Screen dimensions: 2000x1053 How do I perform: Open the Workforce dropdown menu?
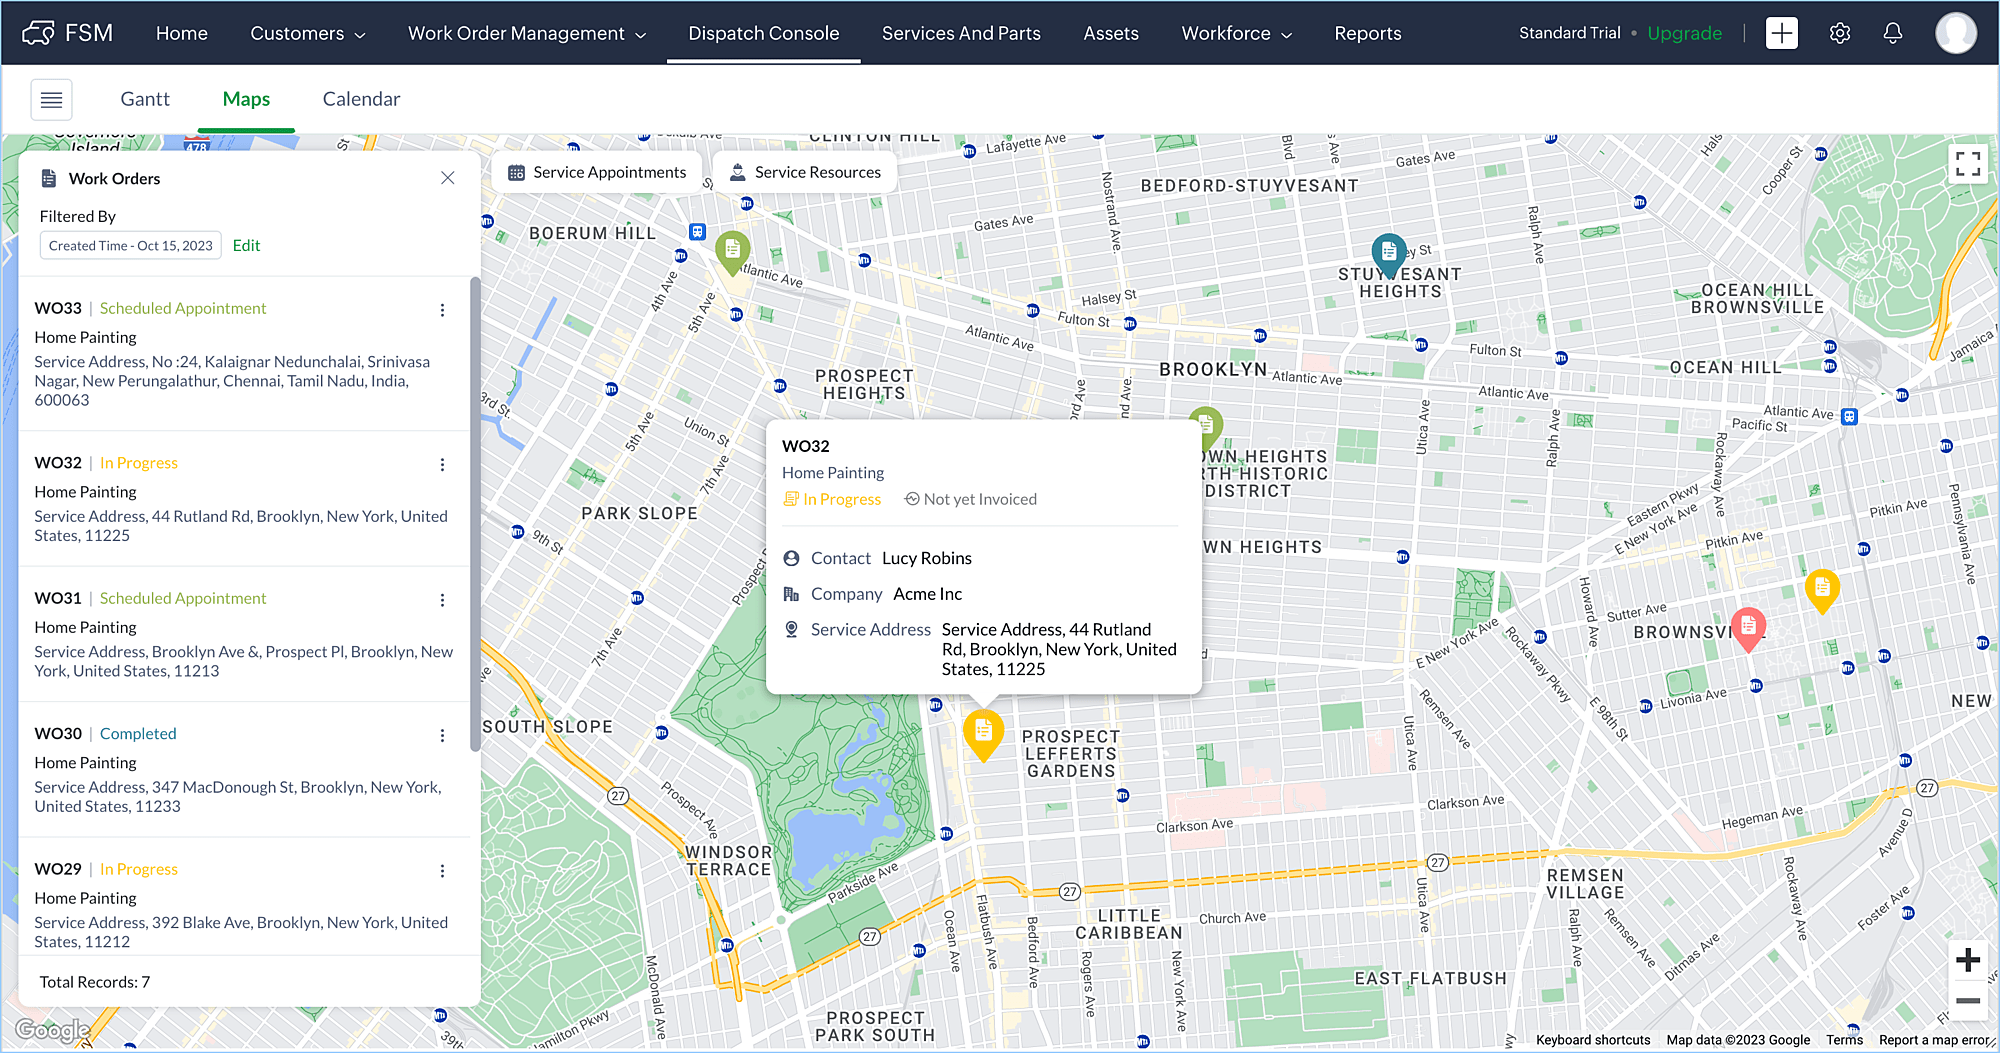pyautogui.click(x=1236, y=33)
